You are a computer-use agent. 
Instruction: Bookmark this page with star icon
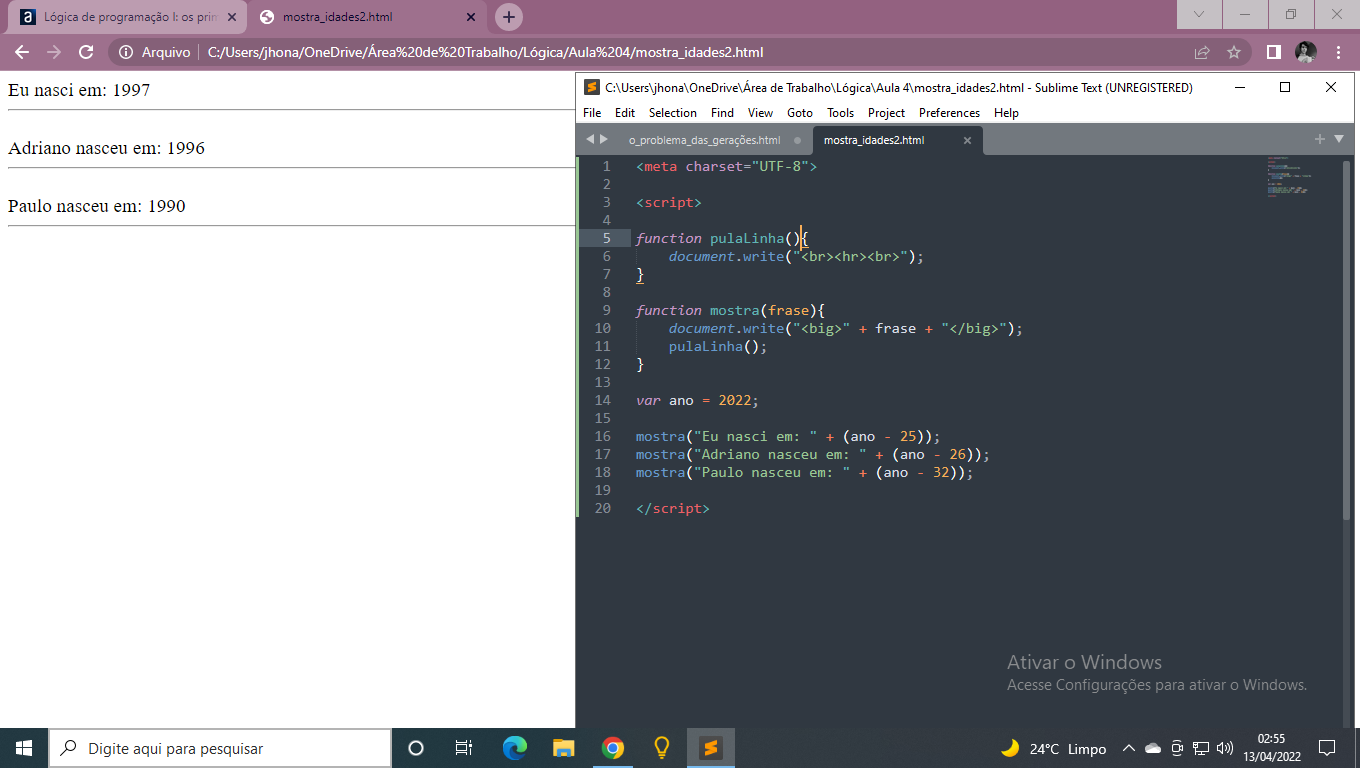(1234, 52)
